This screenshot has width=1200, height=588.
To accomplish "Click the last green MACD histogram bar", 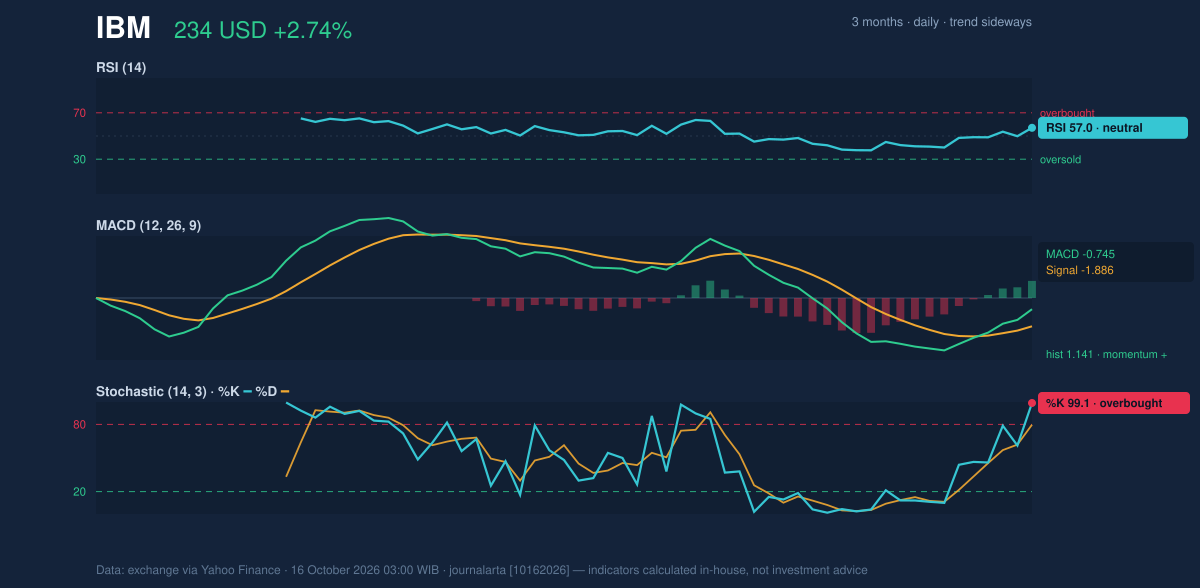I will [x=1031, y=289].
